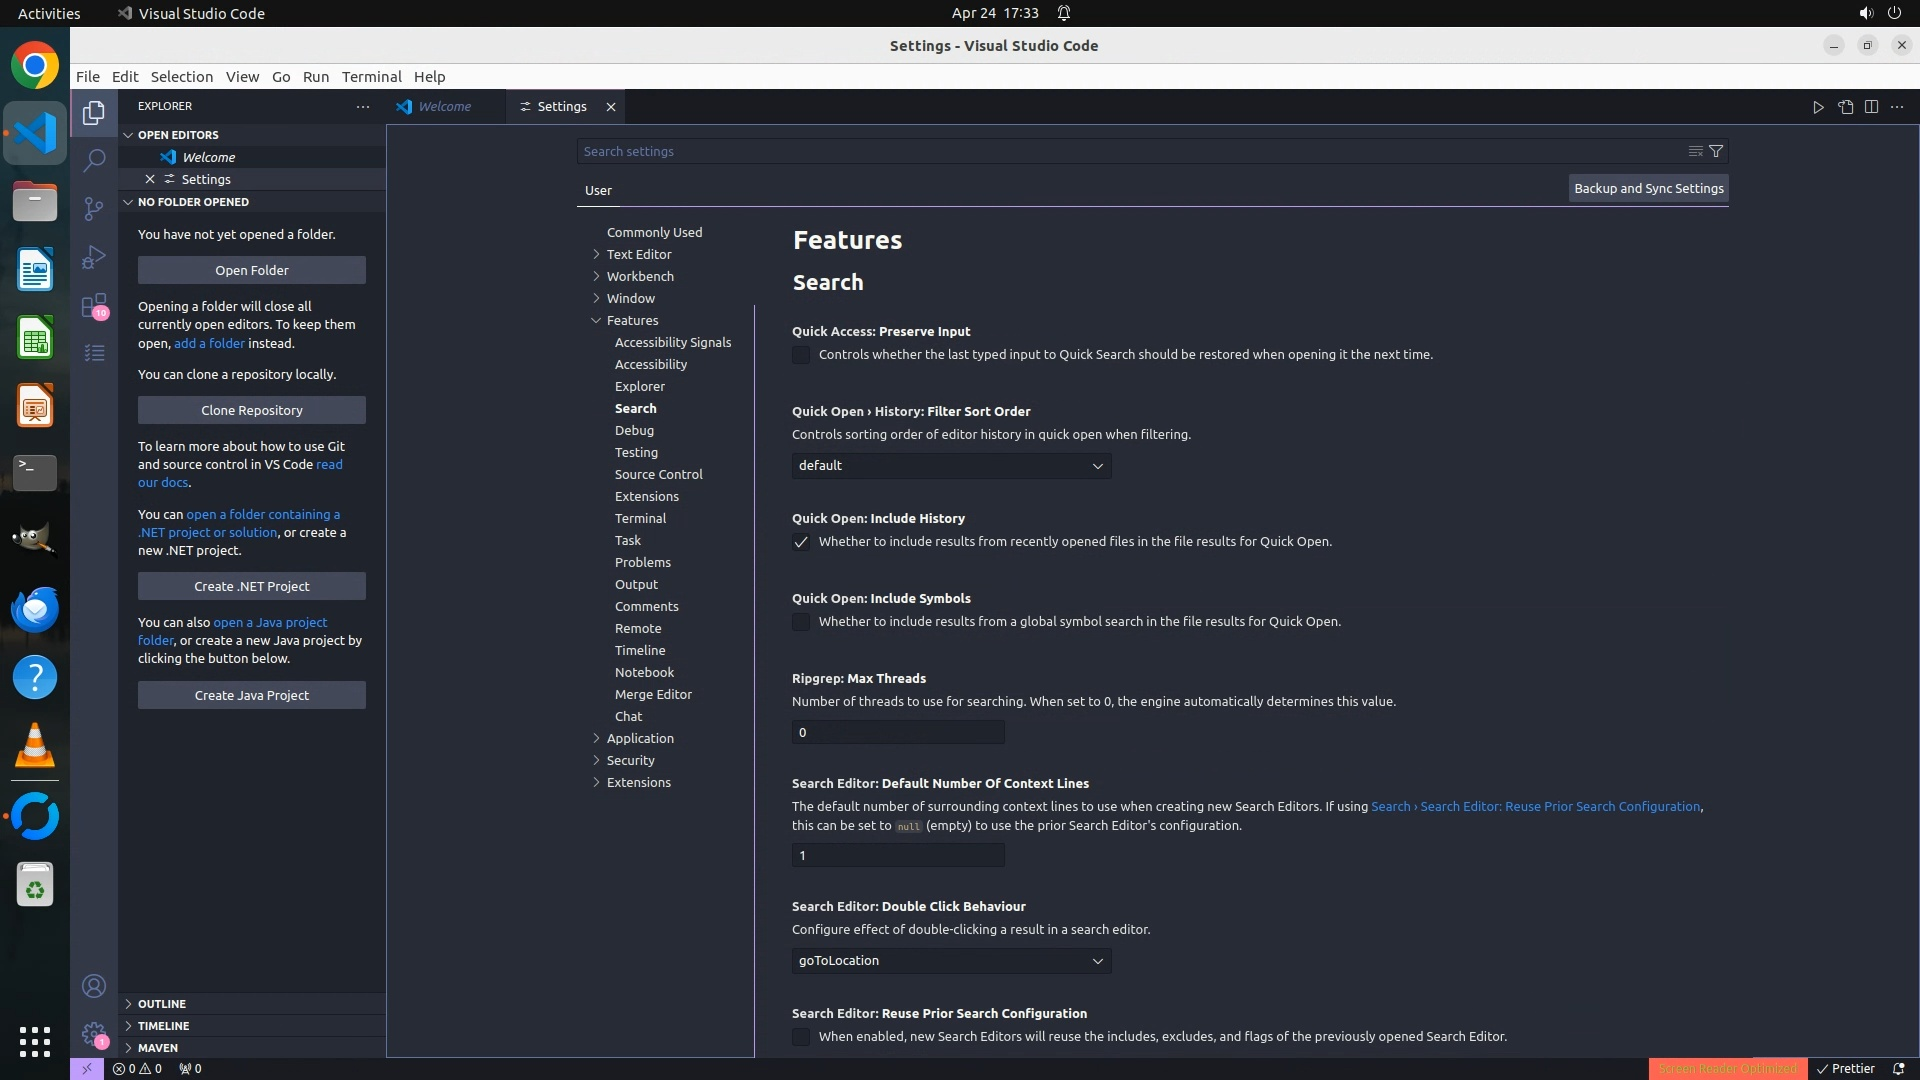Click the Manage gear icon
This screenshot has width=1920, height=1080.
(94, 1035)
